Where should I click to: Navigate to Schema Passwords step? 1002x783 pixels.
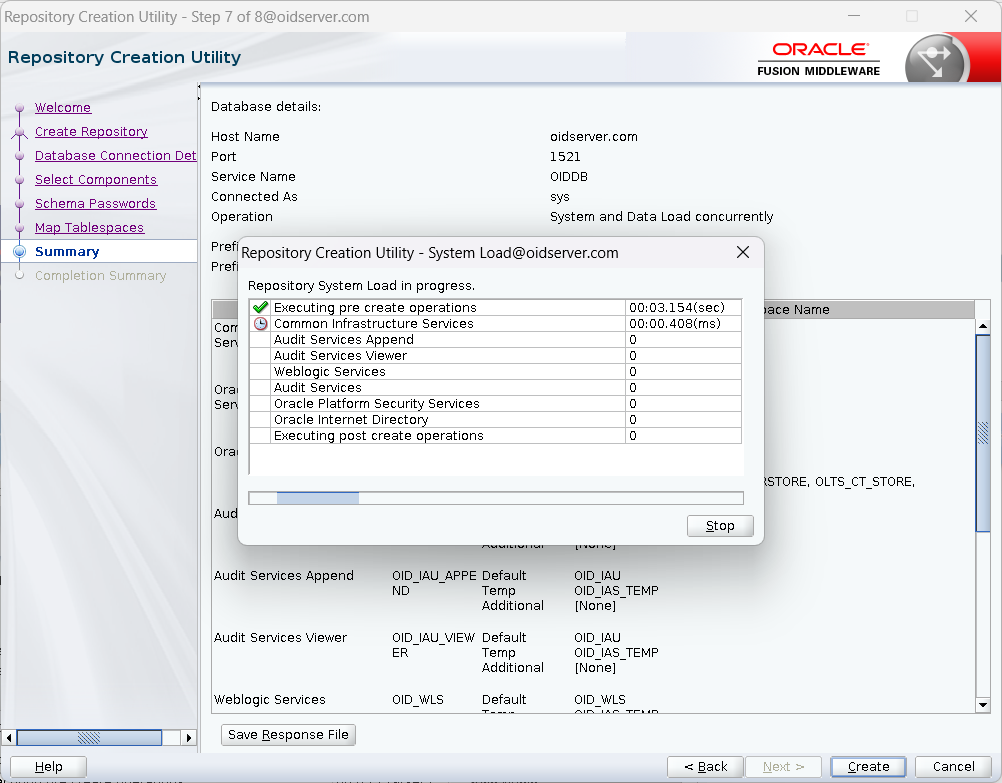pyautogui.click(x=95, y=204)
